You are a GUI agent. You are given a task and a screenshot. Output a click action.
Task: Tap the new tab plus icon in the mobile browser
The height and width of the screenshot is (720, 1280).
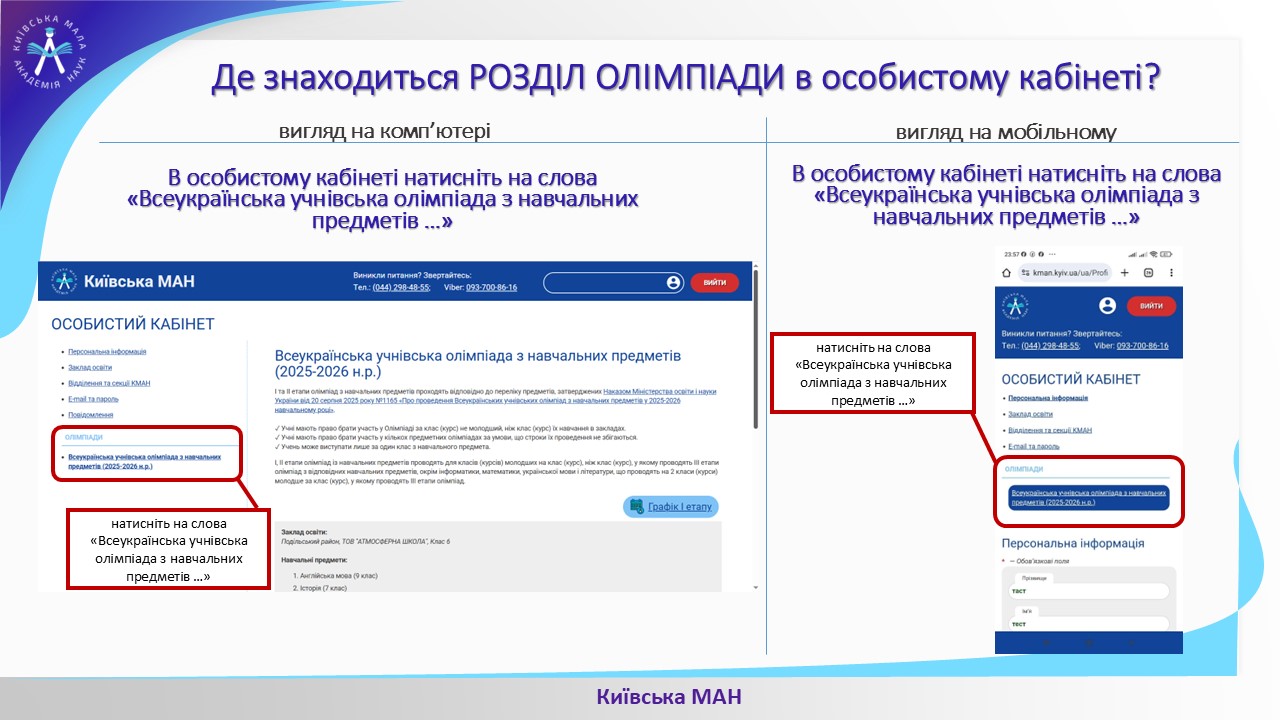point(1125,273)
